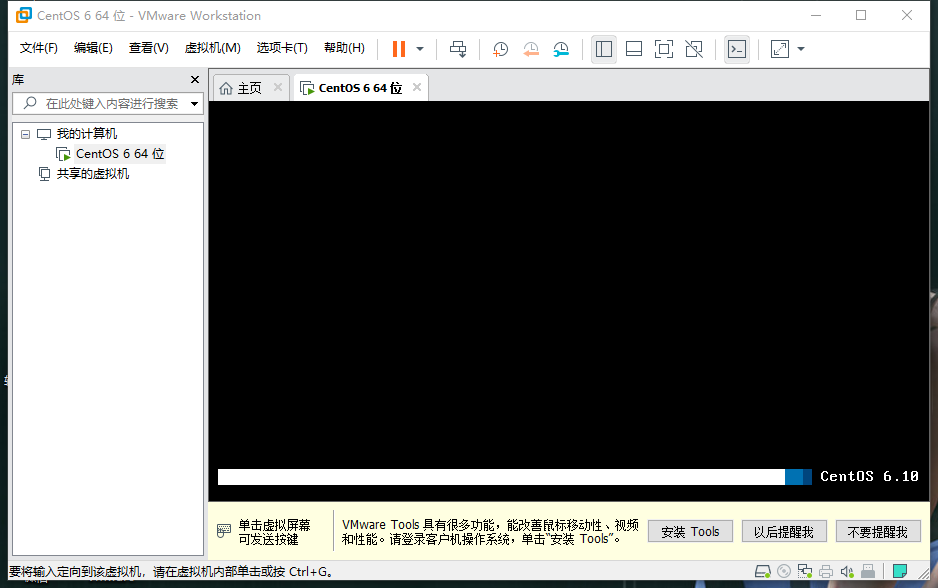
Task: Click the CentOS boot progress bar
Action: coord(514,477)
